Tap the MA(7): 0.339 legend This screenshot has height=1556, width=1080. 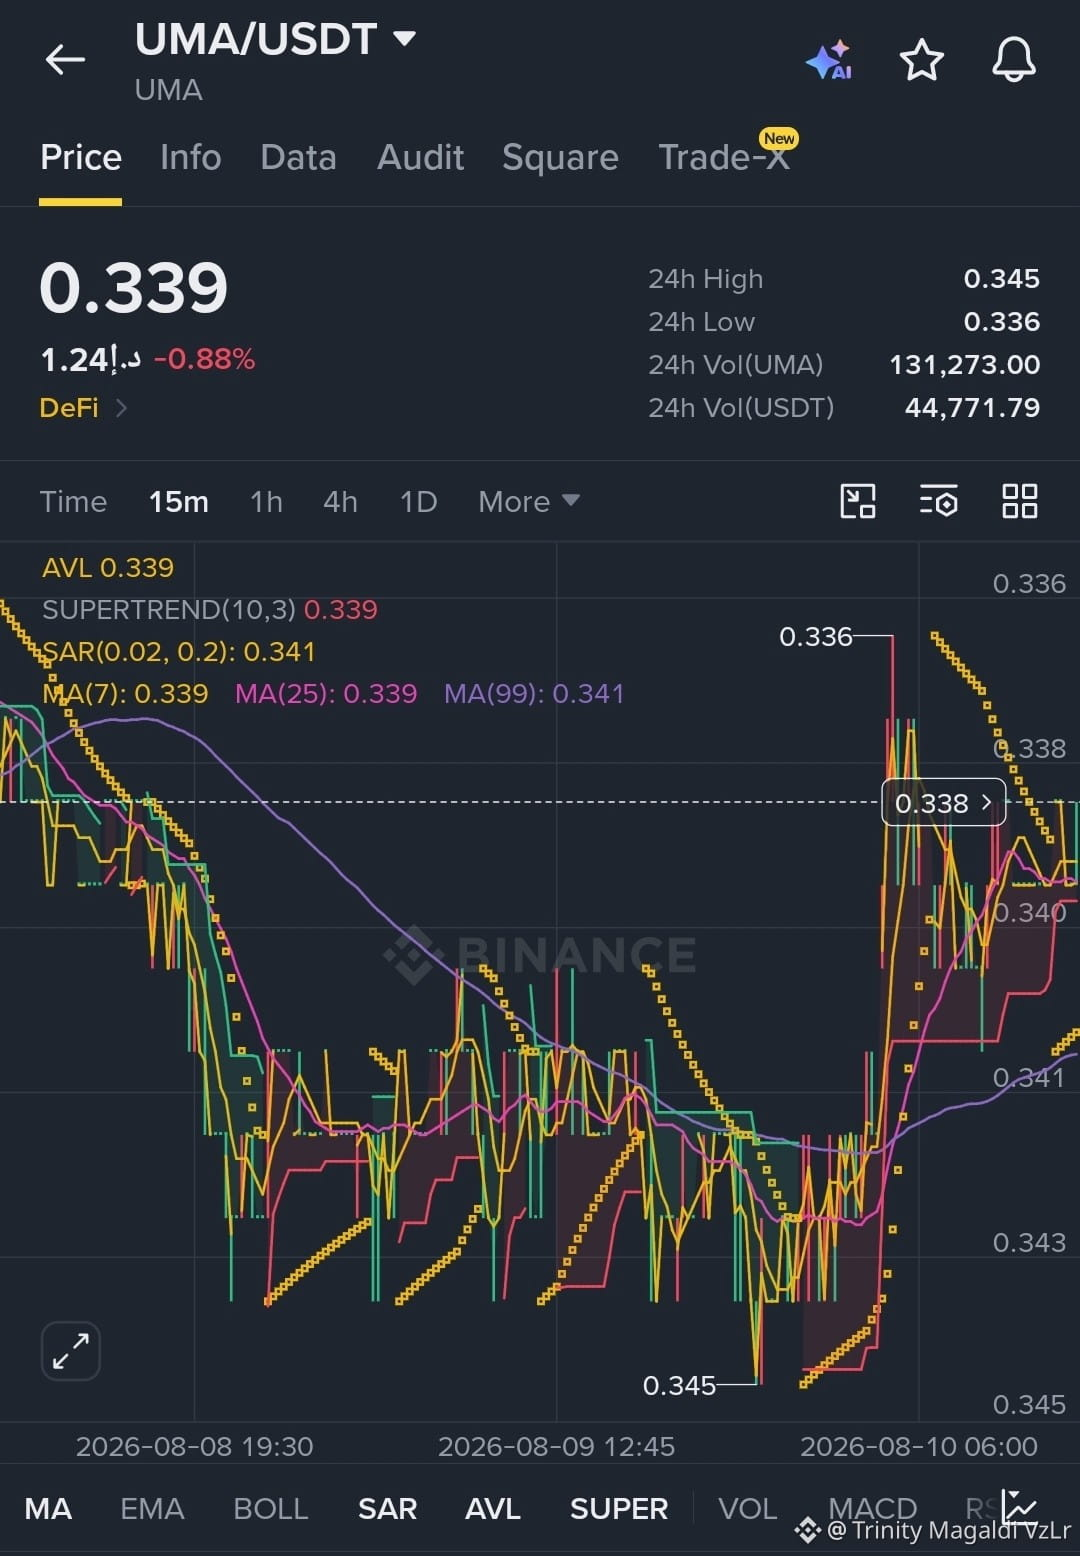click(125, 693)
